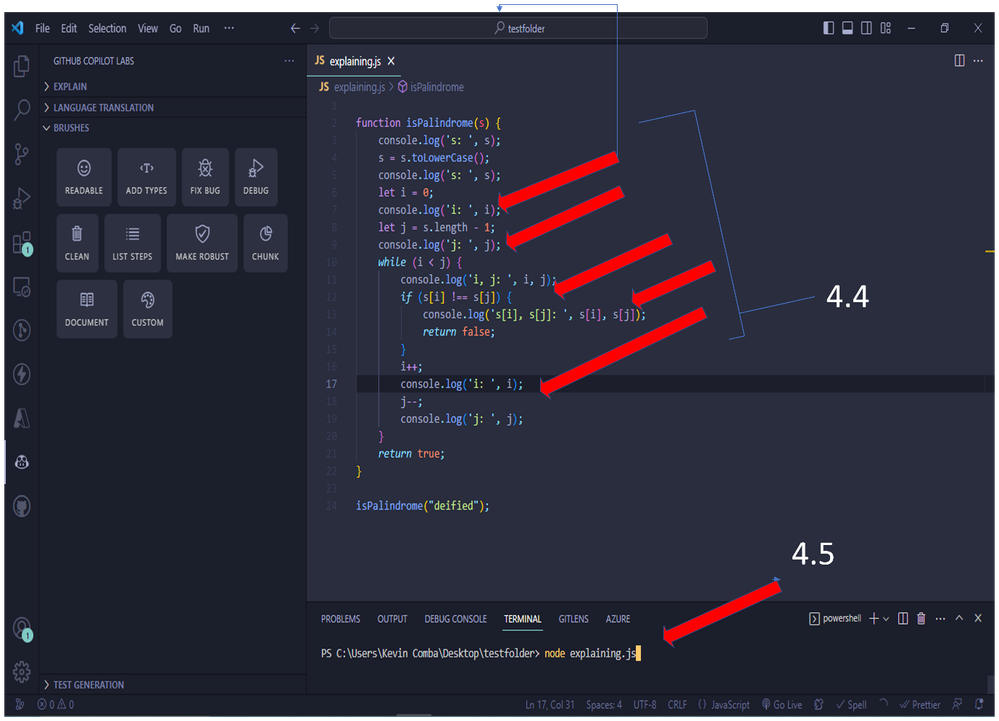The height and width of the screenshot is (721, 999).
Task: Open the Selection menu
Action: 107,28
